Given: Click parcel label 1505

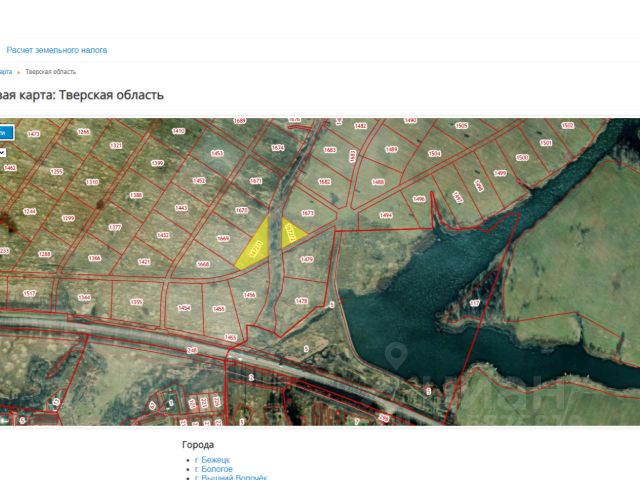Looking at the screenshot, I should tap(461, 126).
